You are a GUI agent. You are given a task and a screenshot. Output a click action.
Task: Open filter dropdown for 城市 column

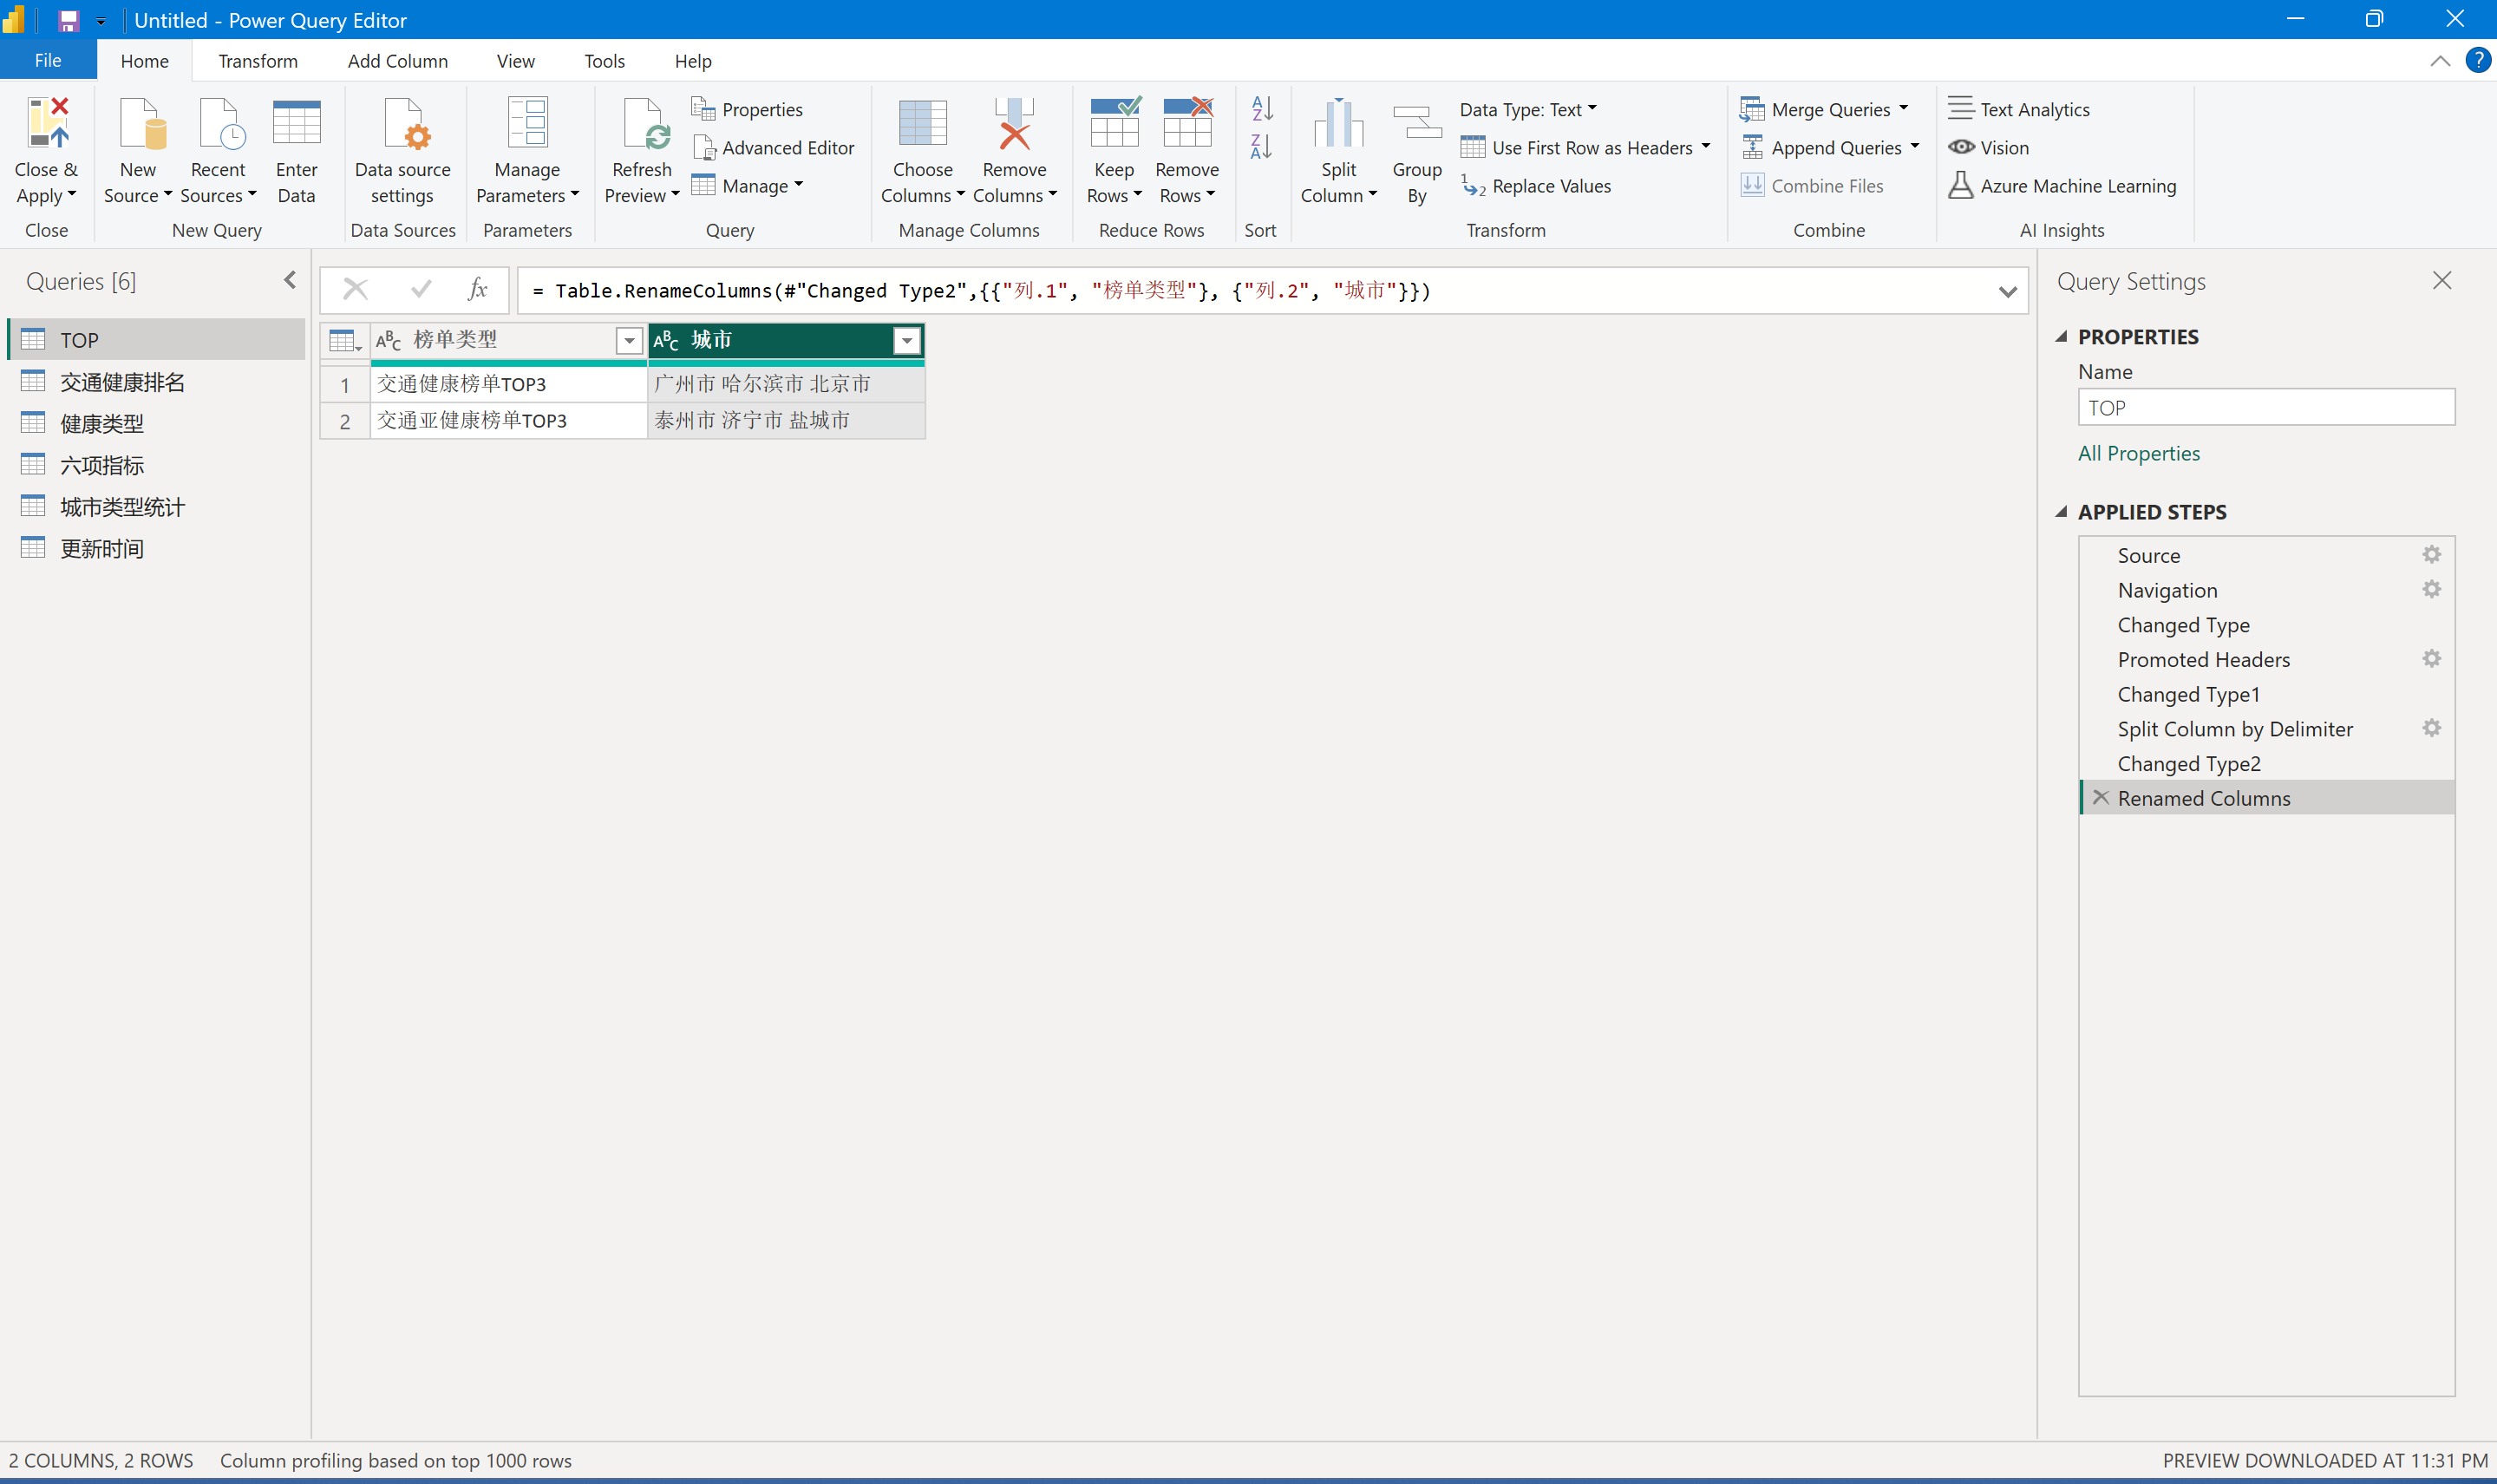[x=906, y=341]
